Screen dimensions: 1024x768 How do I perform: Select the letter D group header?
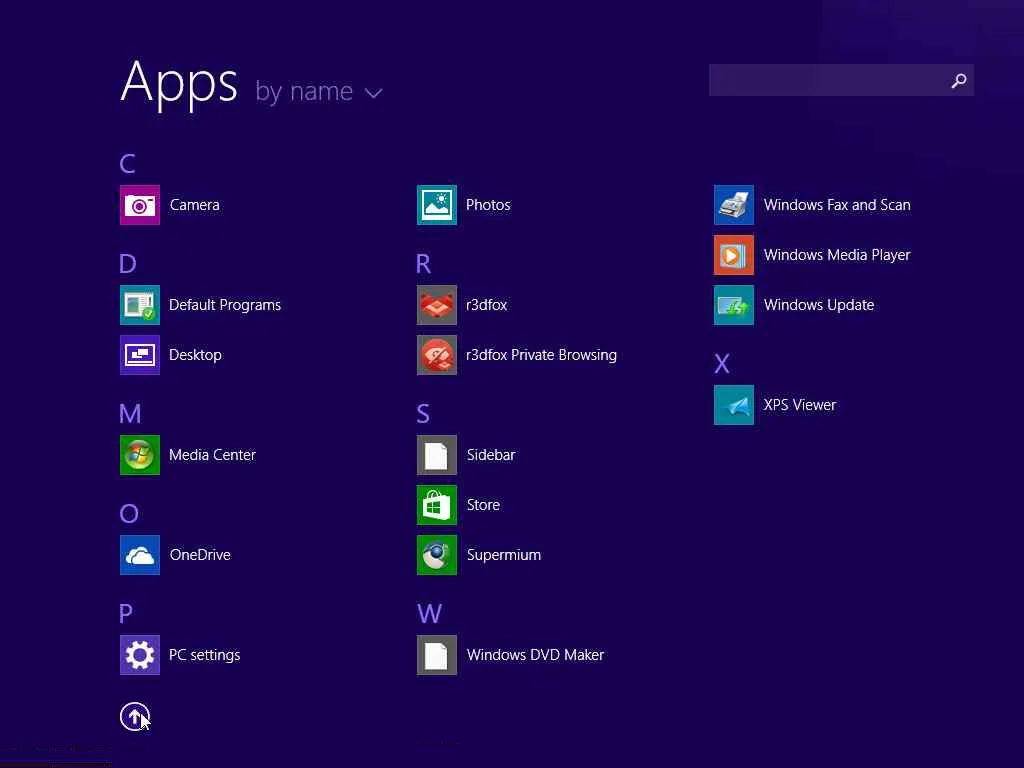click(128, 263)
